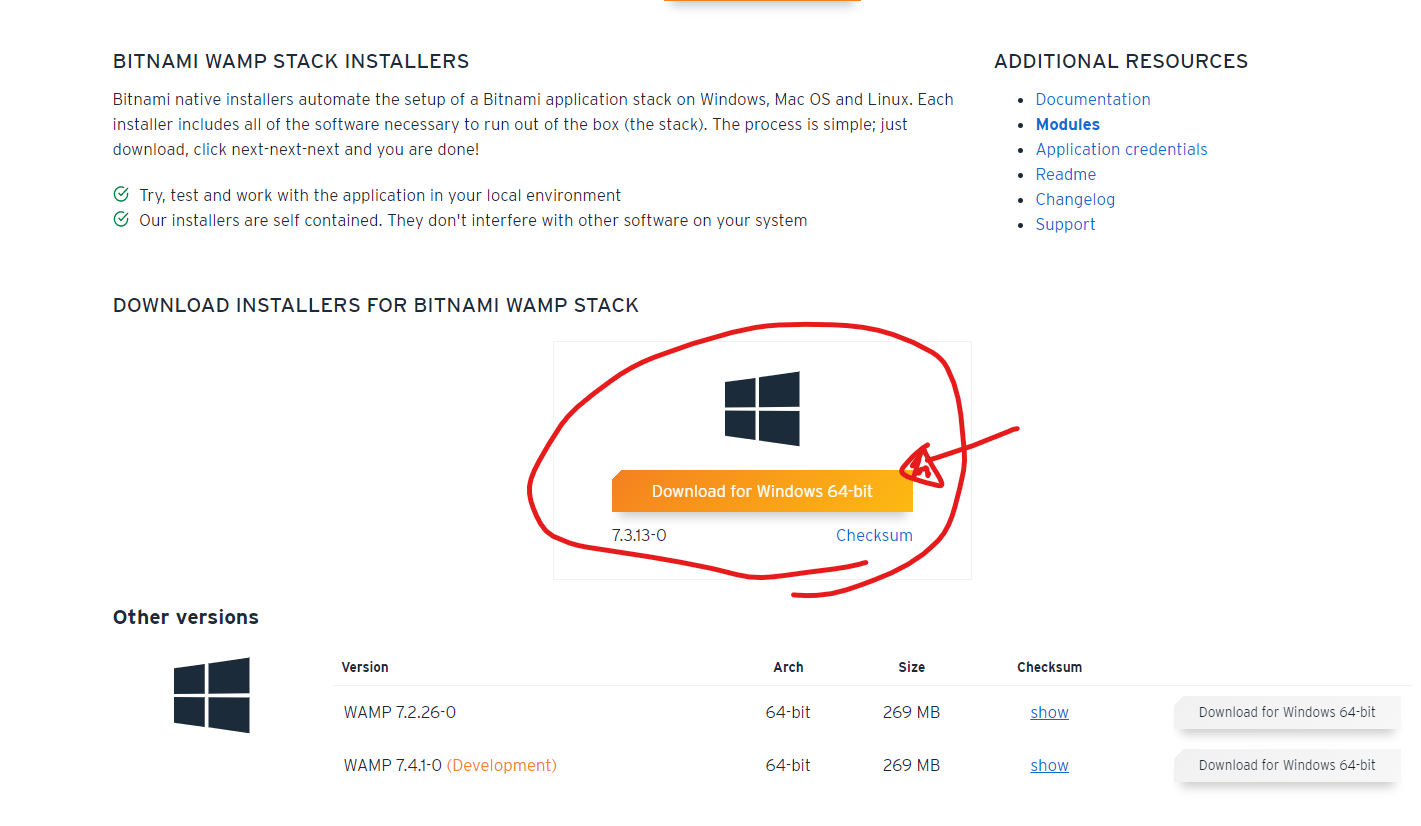Image resolution: width=1421 pixels, height=826 pixels.
Task: Click the Version column header
Action: 365,667
